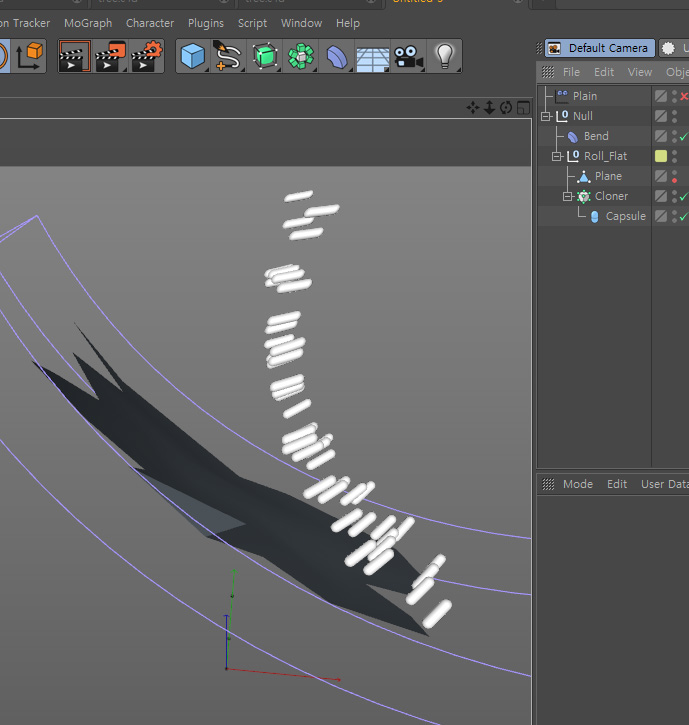Click viewport rotate camera icon
The height and width of the screenshot is (725, 689).
tap(506, 108)
